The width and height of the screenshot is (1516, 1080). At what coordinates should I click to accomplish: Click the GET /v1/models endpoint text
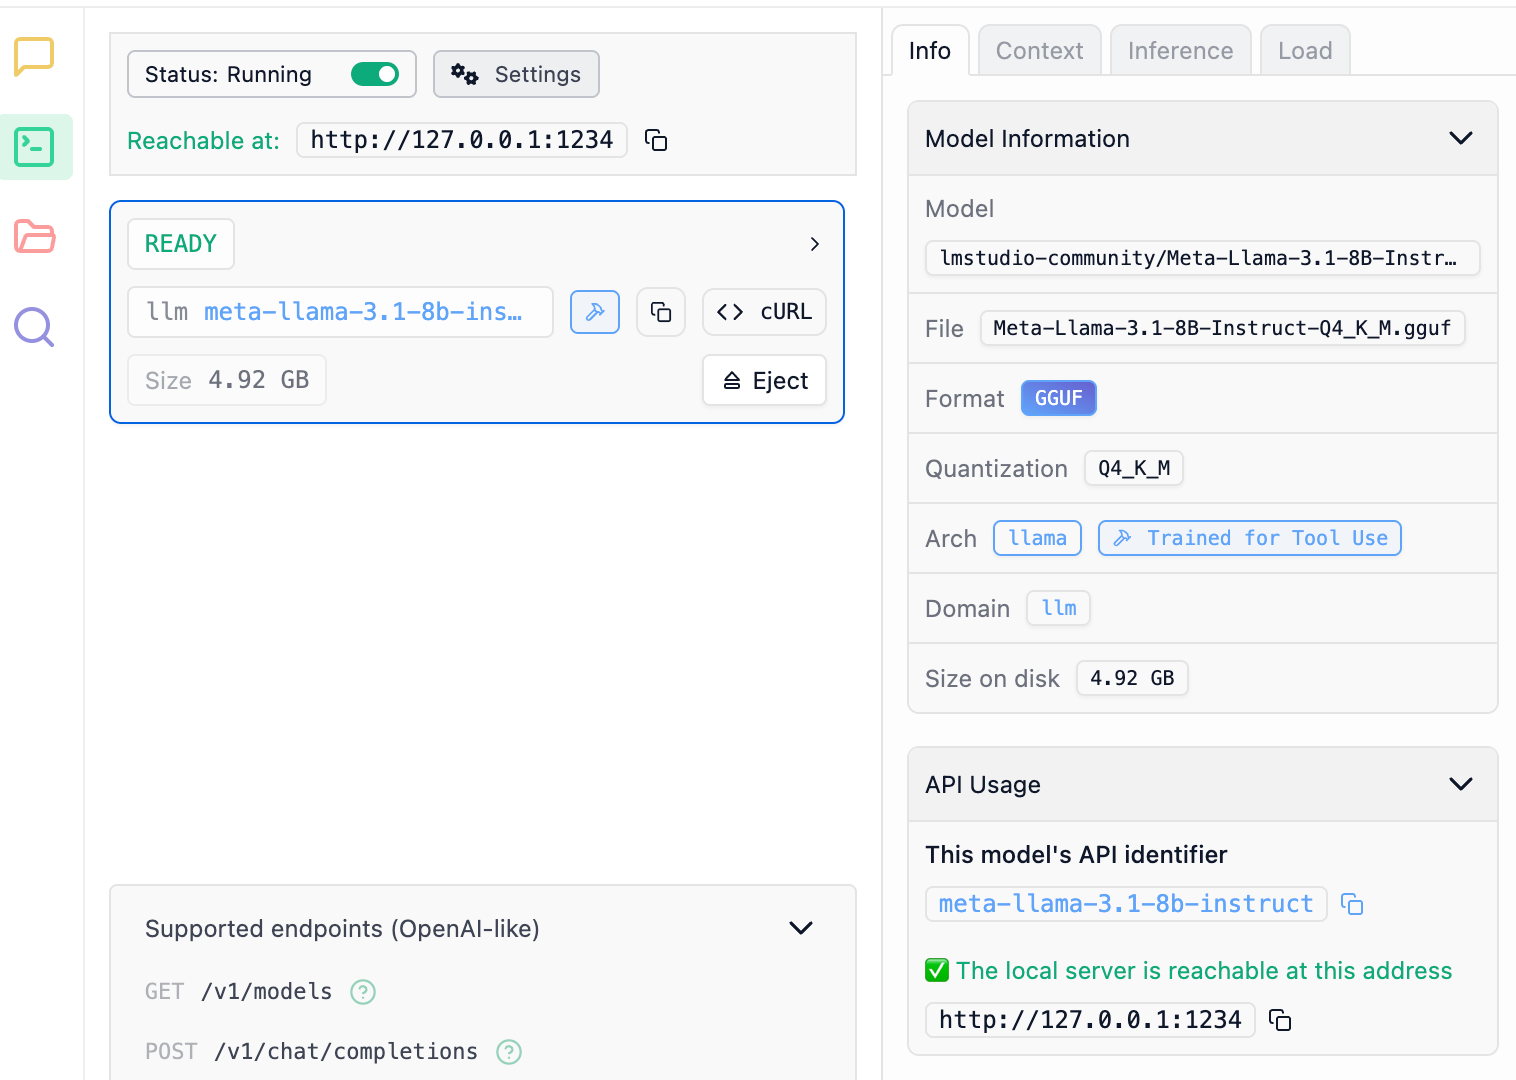239,992
